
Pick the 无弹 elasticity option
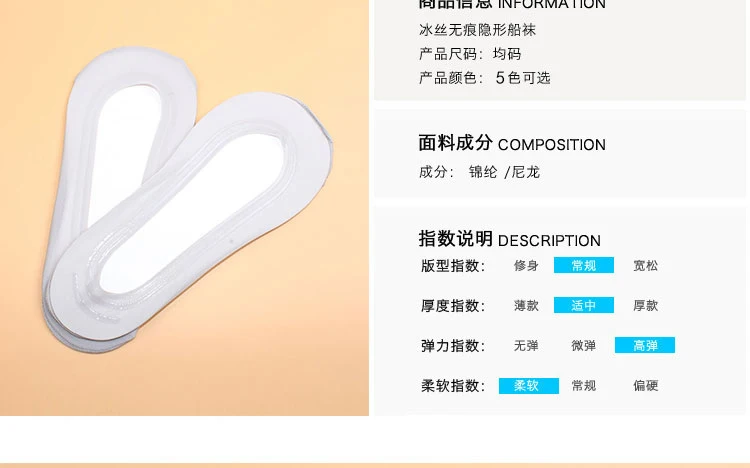tap(526, 345)
